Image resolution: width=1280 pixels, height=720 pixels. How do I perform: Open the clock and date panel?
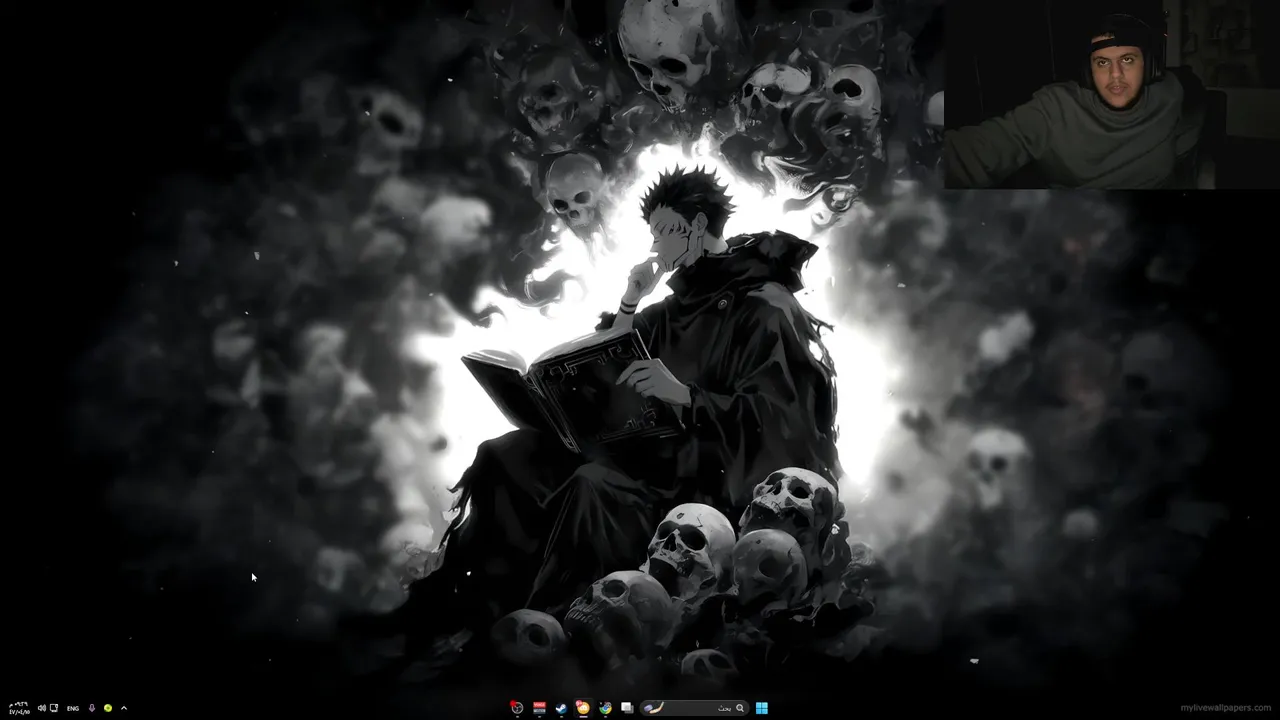[19, 708]
